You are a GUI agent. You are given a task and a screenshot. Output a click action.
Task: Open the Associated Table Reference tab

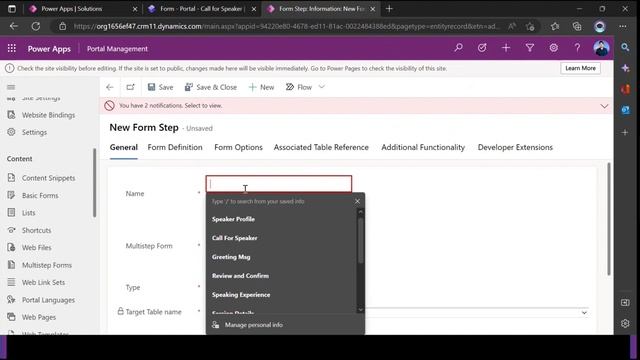pos(321,147)
